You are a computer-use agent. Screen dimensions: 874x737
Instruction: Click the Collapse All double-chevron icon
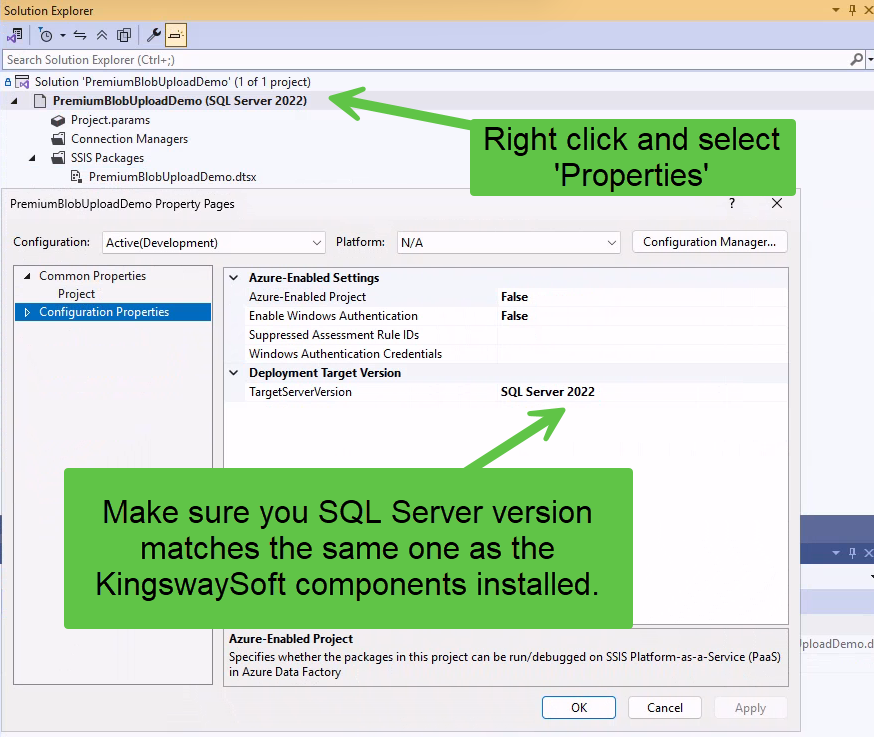point(102,35)
